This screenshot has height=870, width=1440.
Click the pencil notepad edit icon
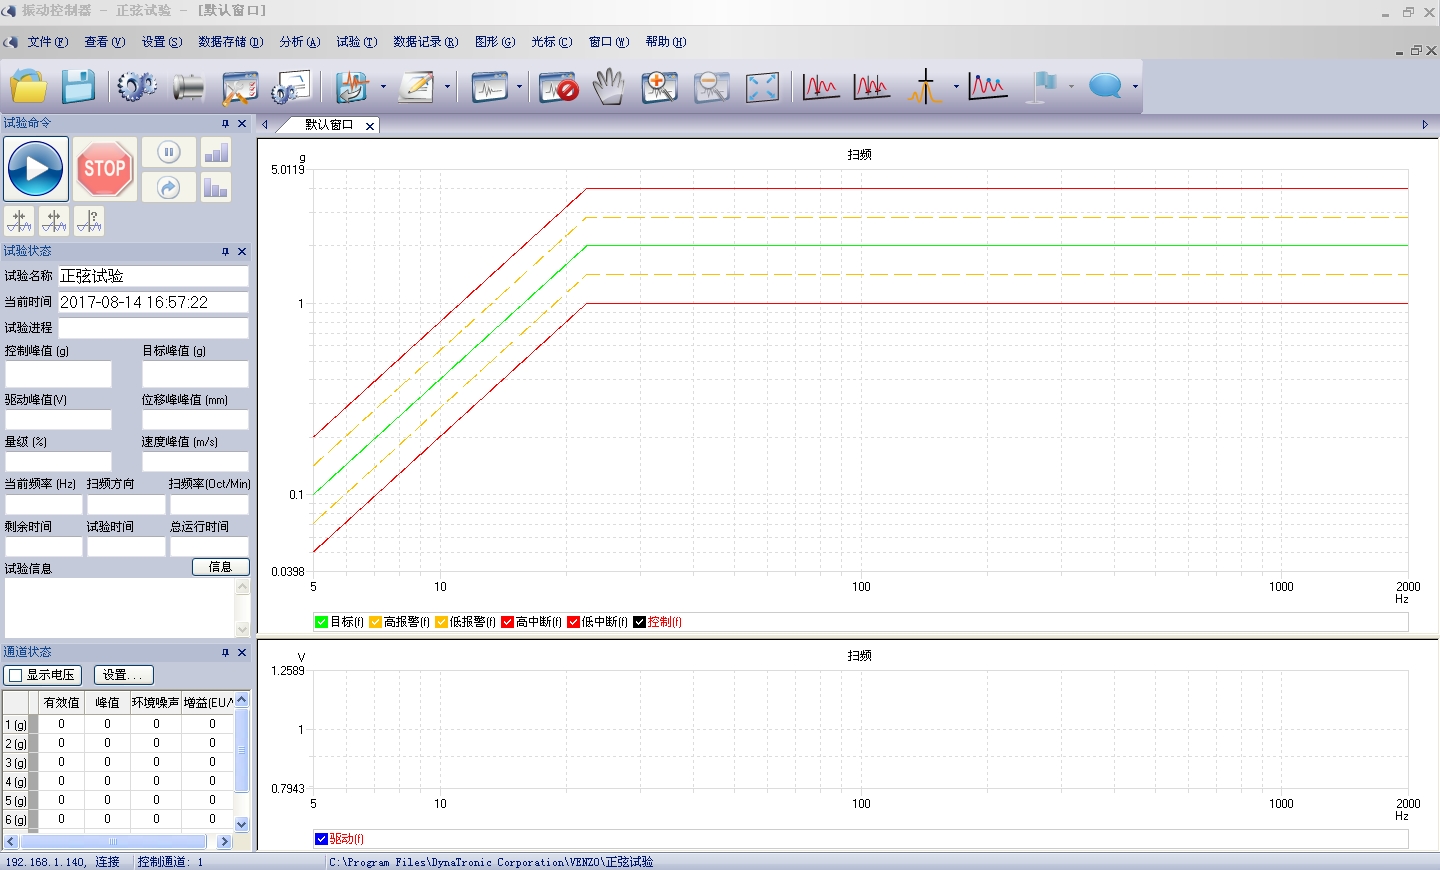[x=416, y=87]
